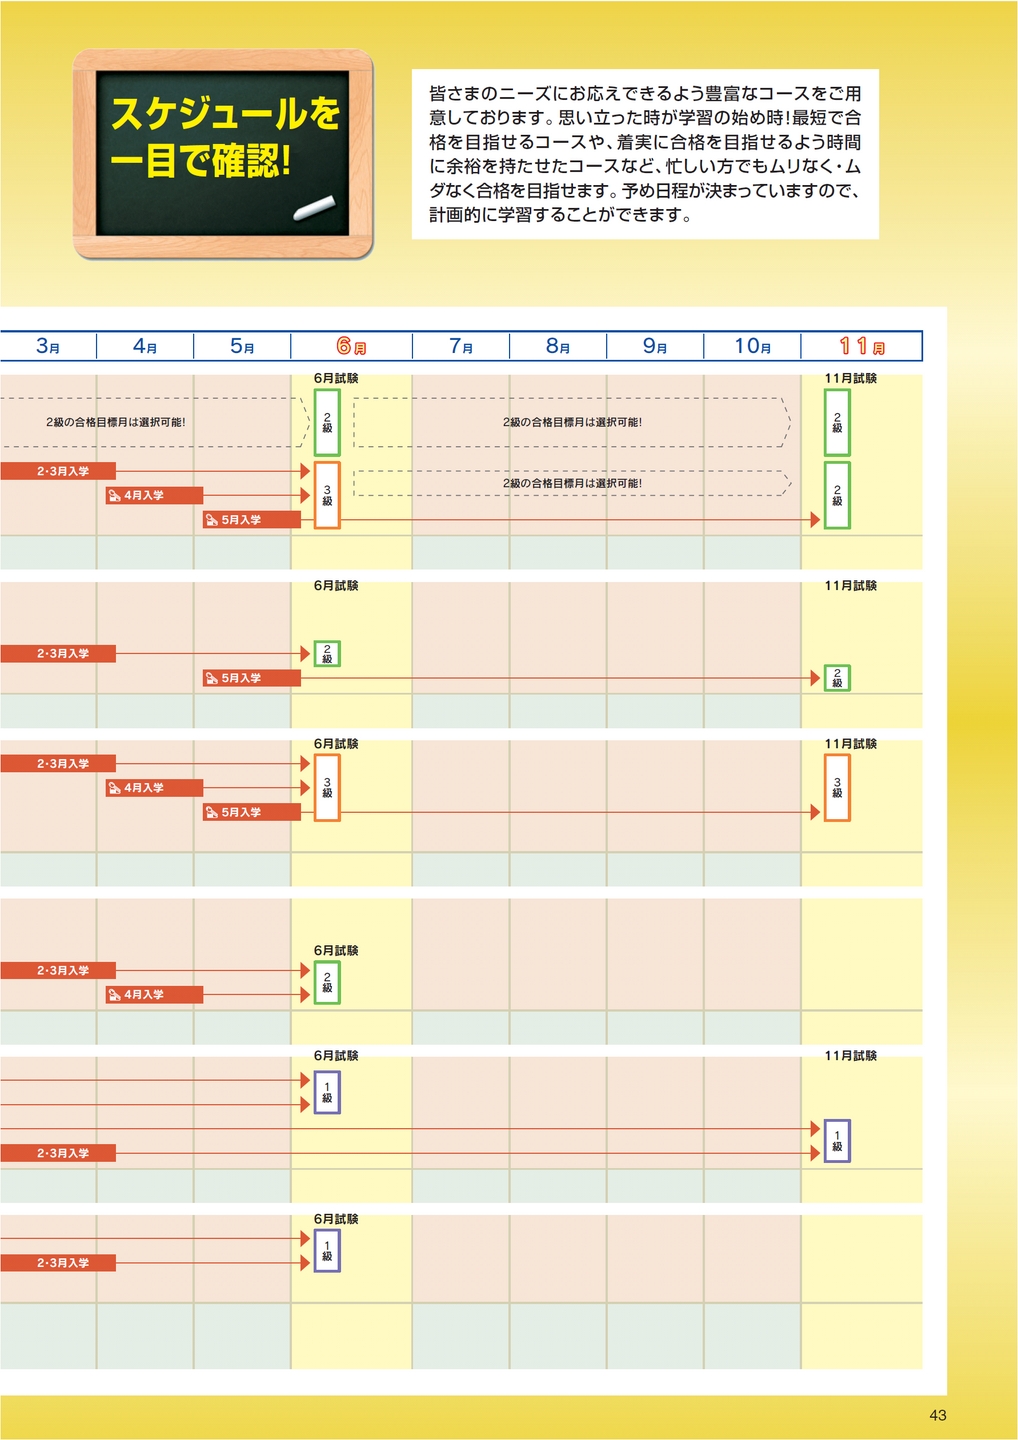
Task: Click the icon in the topmost 4月入学 label
Action: tap(114, 496)
